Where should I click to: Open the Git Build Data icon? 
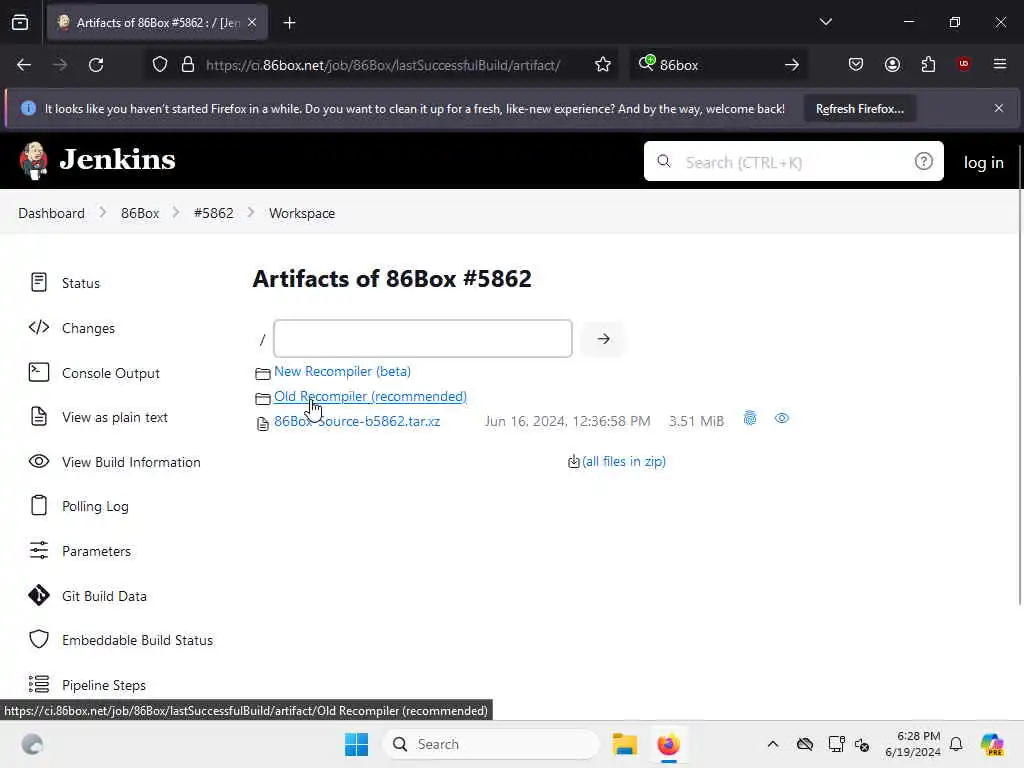click(x=39, y=595)
